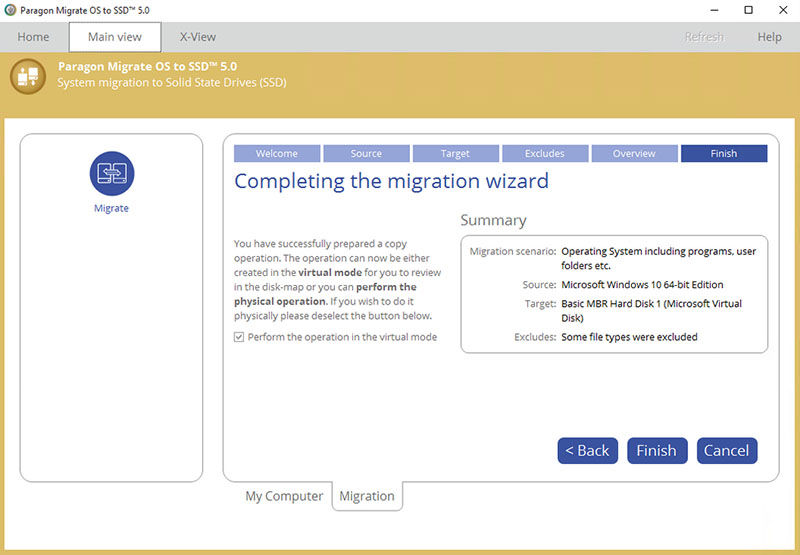The image size is (800, 555).
Task: Click the Operating System including programs scenario value
Action: coord(659,258)
